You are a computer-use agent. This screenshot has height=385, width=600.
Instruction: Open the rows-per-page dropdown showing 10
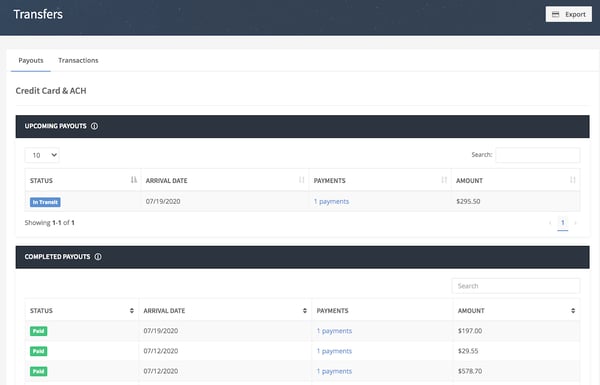pyautogui.click(x=42, y=155)
